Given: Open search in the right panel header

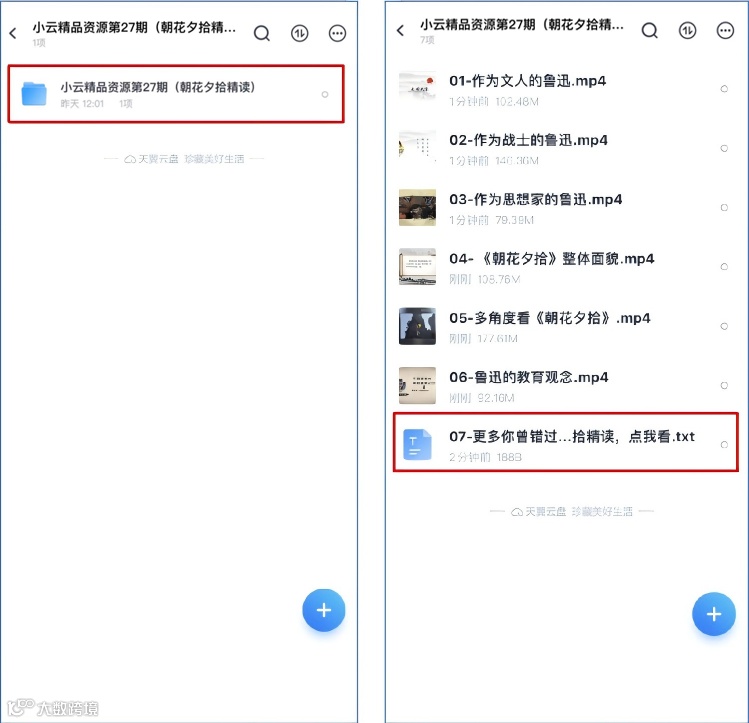Looking at the screenshot, I should pos(650,31).
